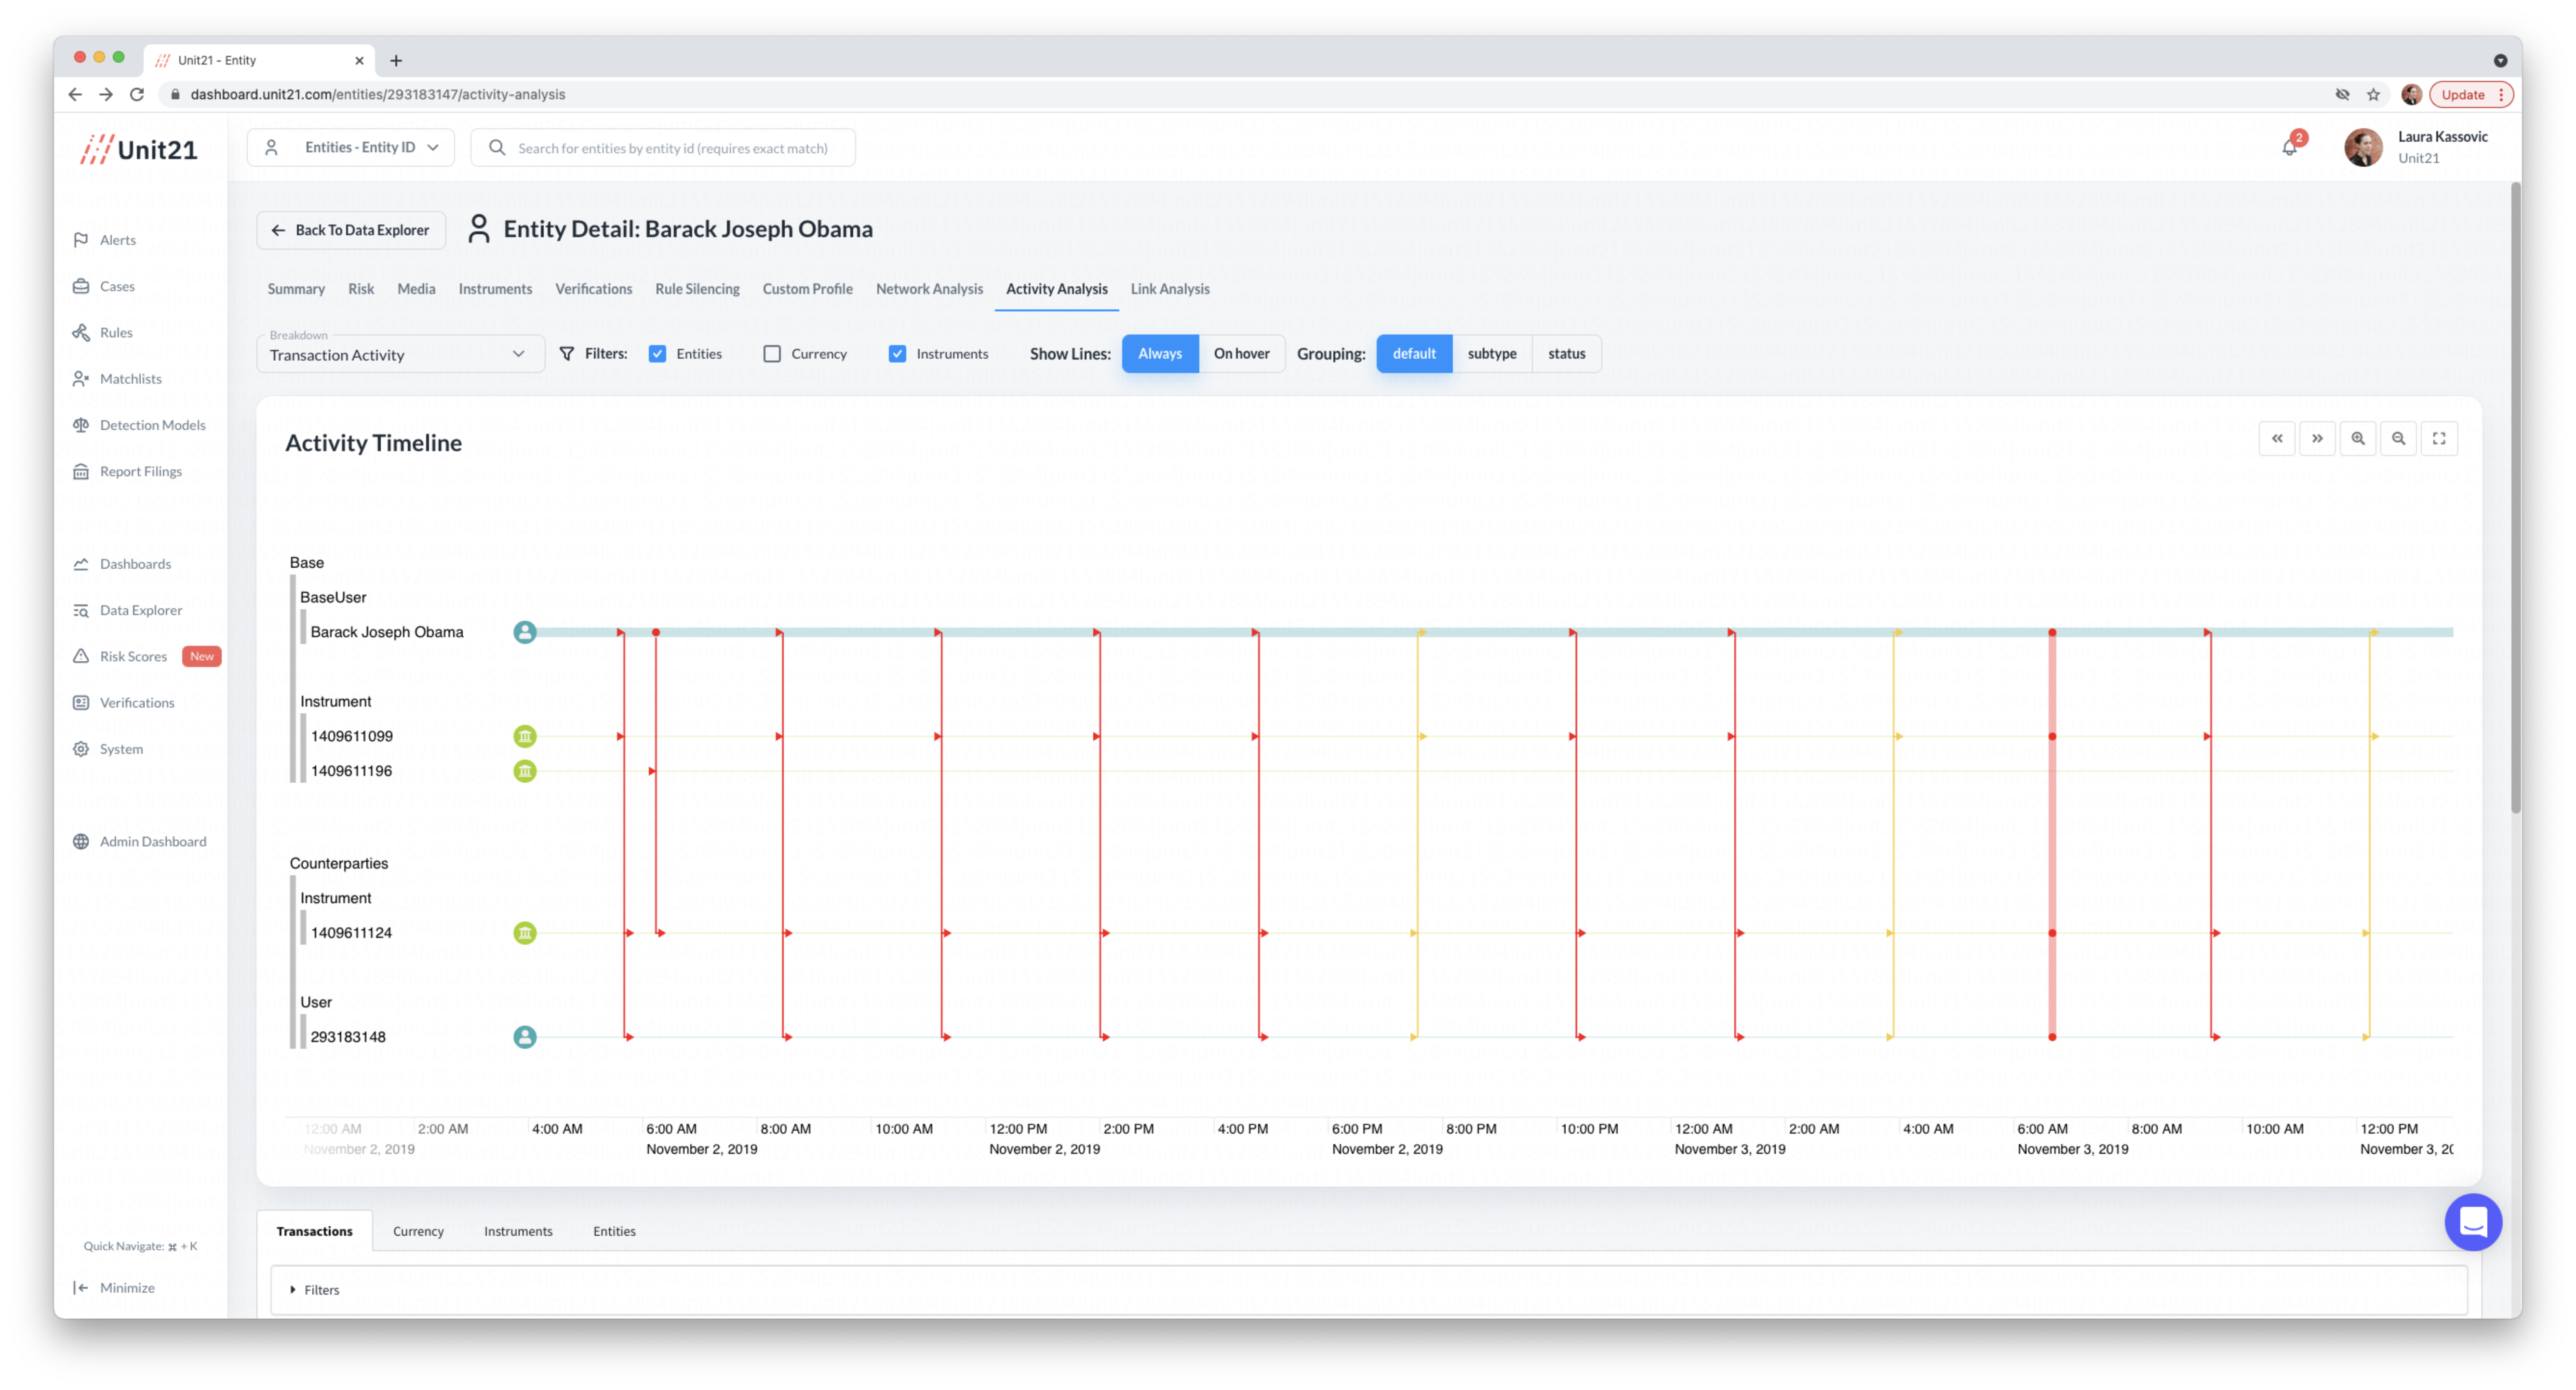Jump timeline forward with double-right arrows
The height and width of the screenshot is (1390, 2576).
pos(2317,438)
